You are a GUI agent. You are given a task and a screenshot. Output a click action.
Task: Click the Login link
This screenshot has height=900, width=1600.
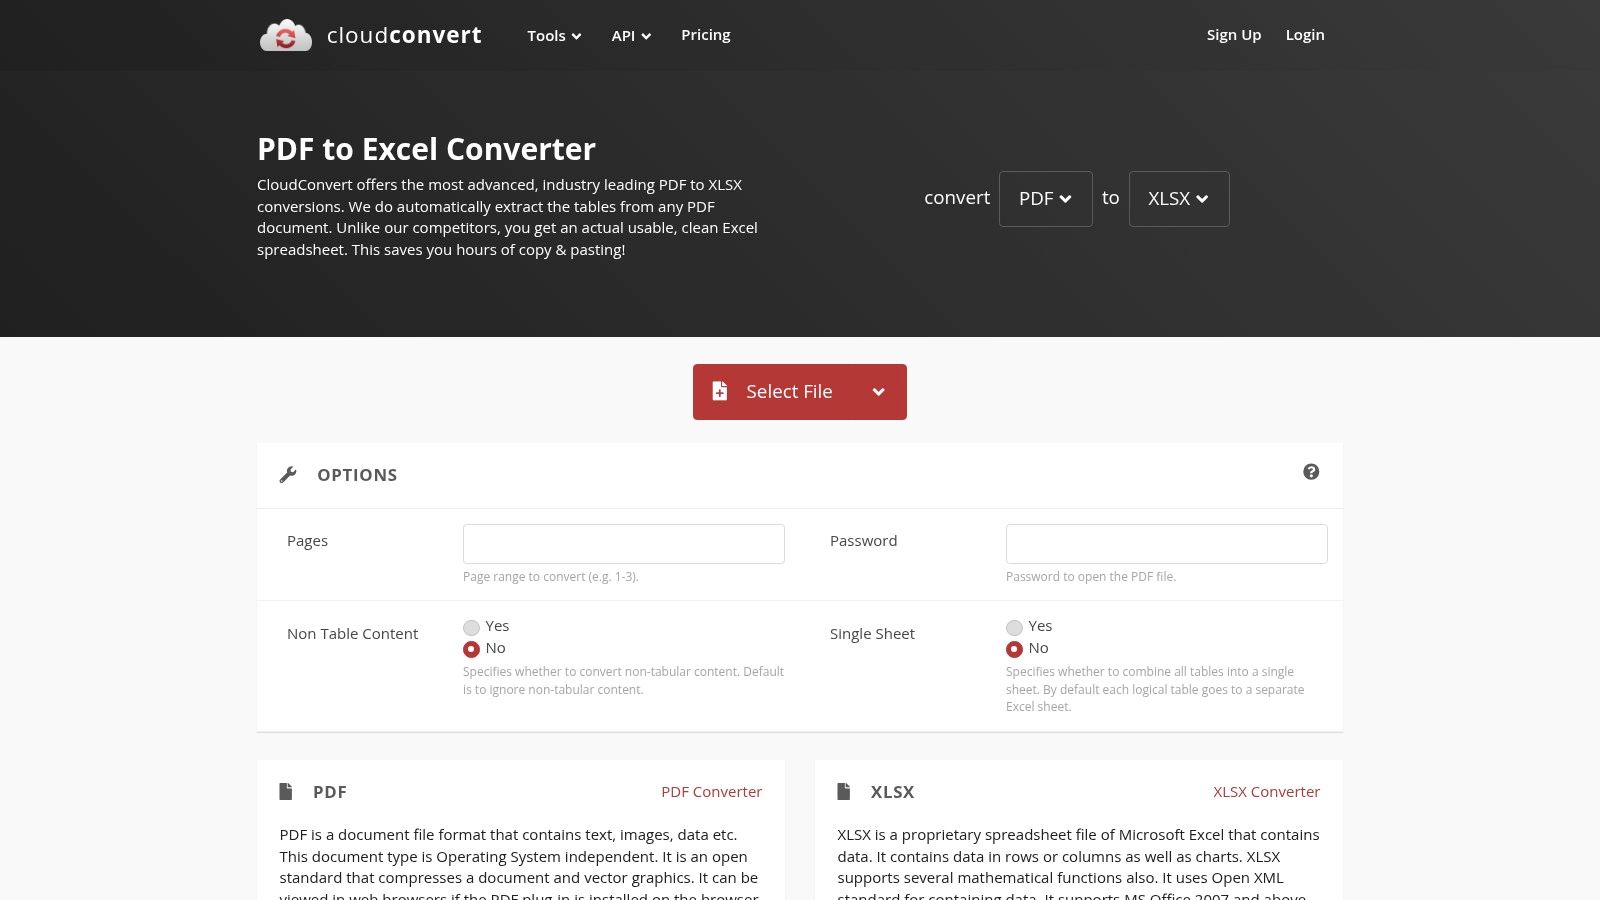click(x=1304, y=35)
